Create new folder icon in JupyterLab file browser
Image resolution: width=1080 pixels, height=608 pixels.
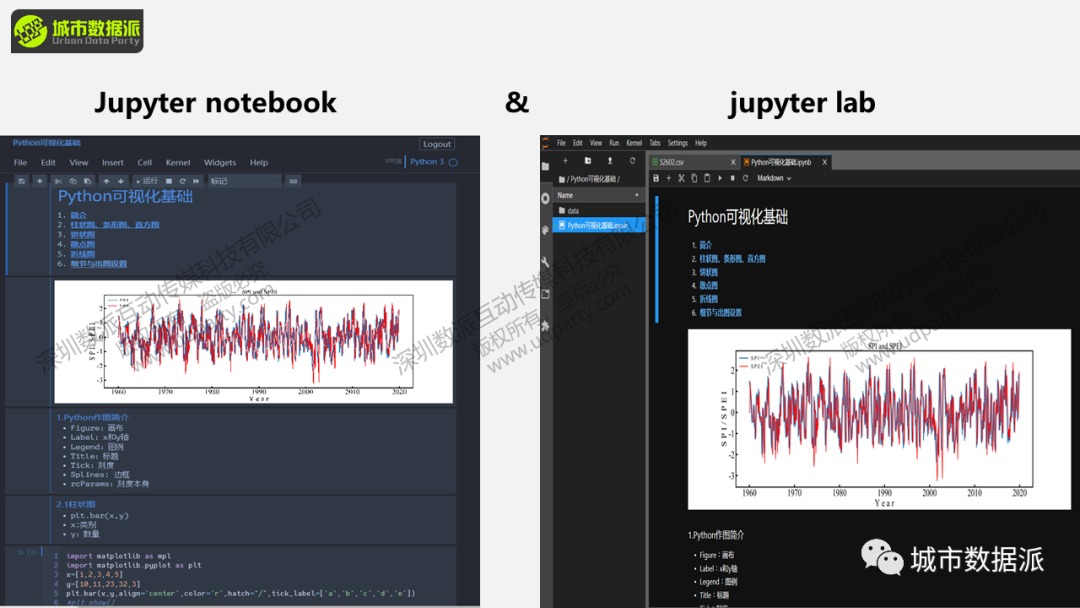click(x=588, y=160)
